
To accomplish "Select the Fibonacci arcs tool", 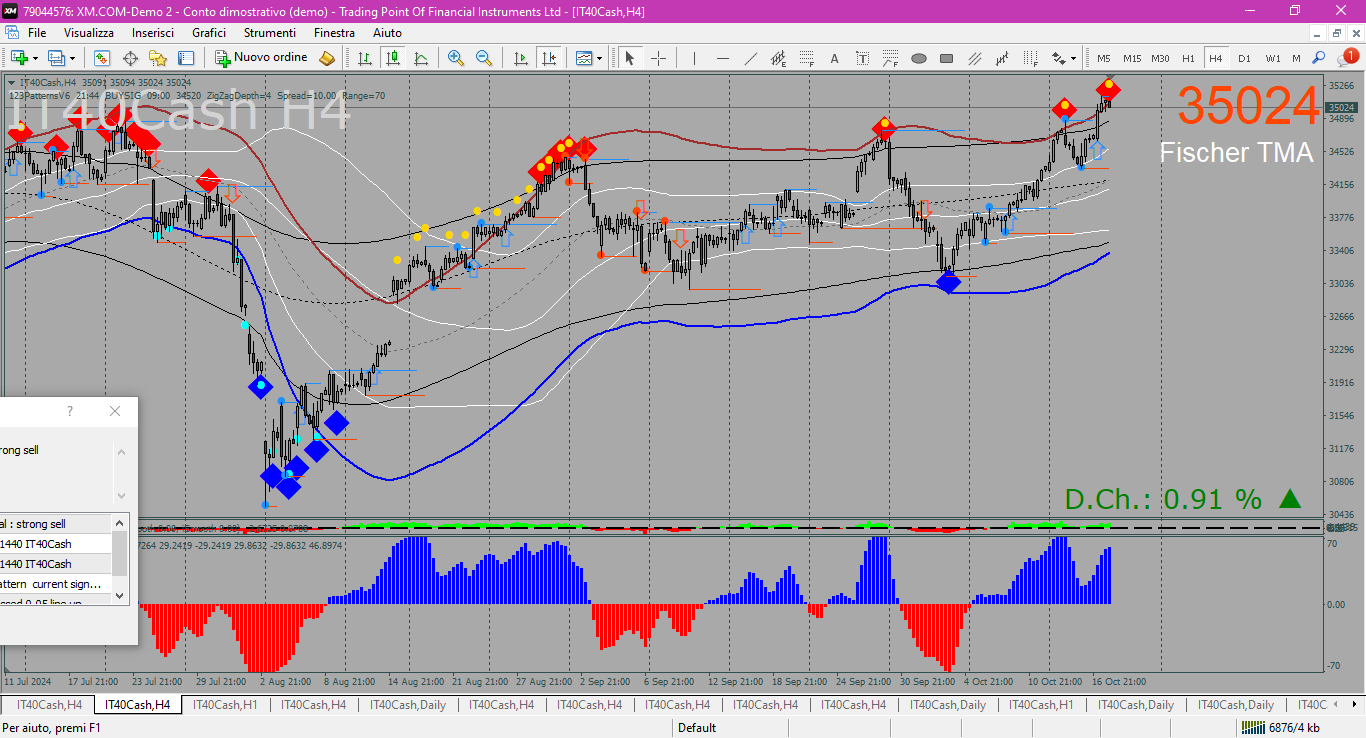I will coord(890,58).
